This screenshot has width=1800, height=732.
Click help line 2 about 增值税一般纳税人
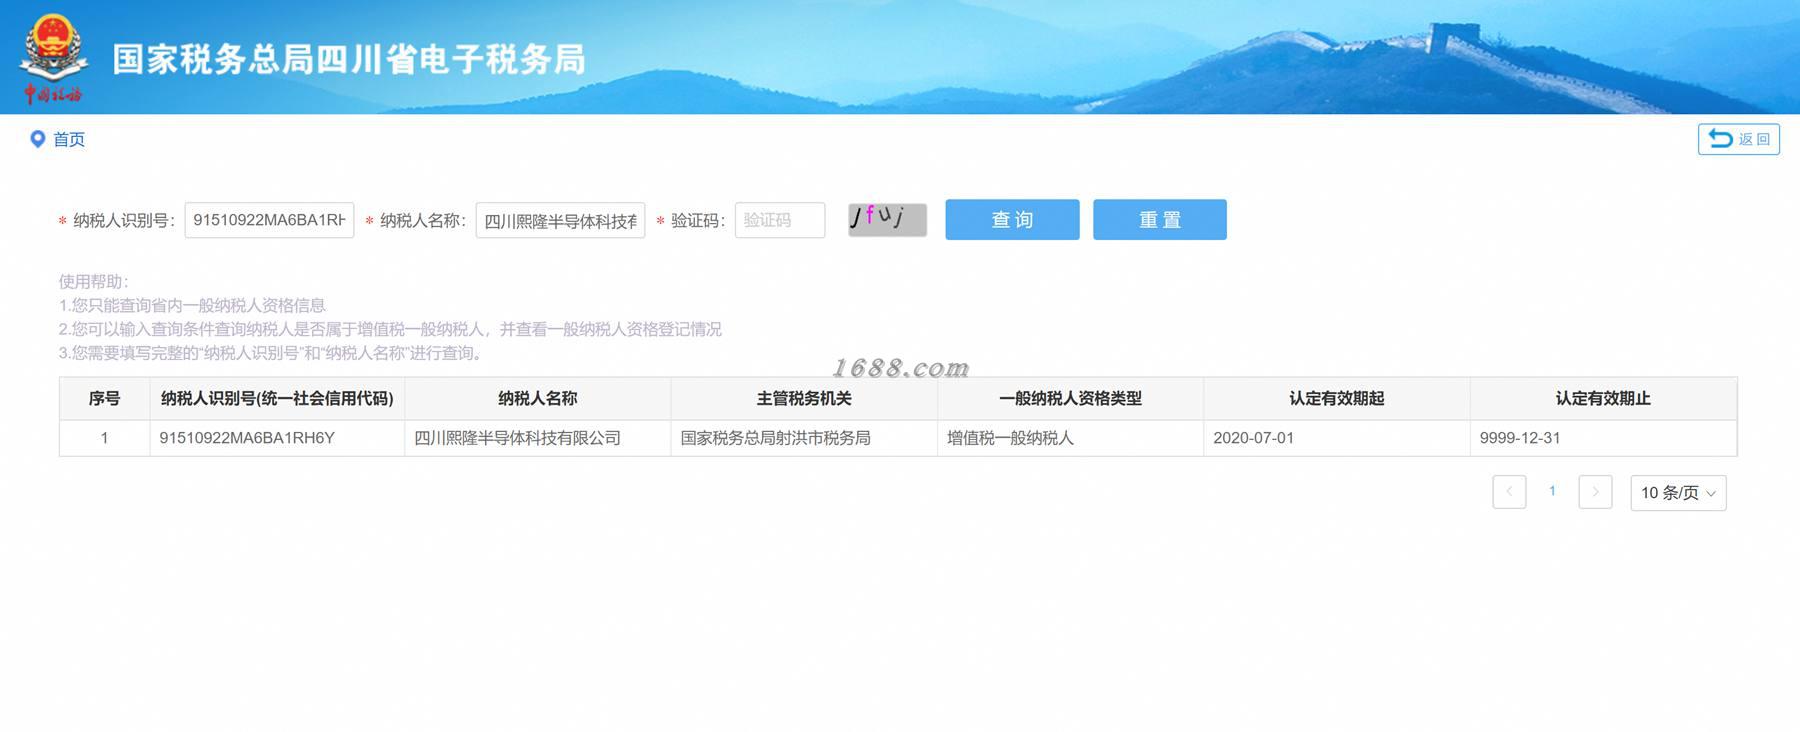tap(390, 329)
